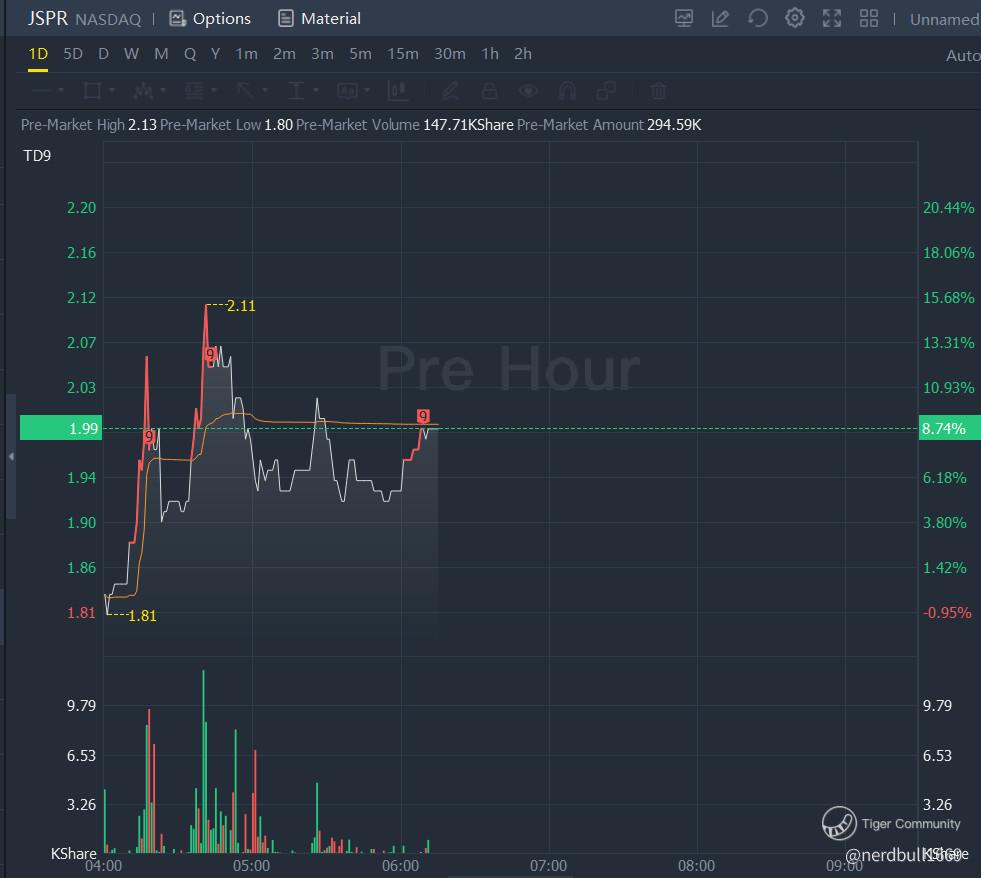Click the trash delete drawings icon
Viewport: 981px width, 878px height.
point(658,91)
